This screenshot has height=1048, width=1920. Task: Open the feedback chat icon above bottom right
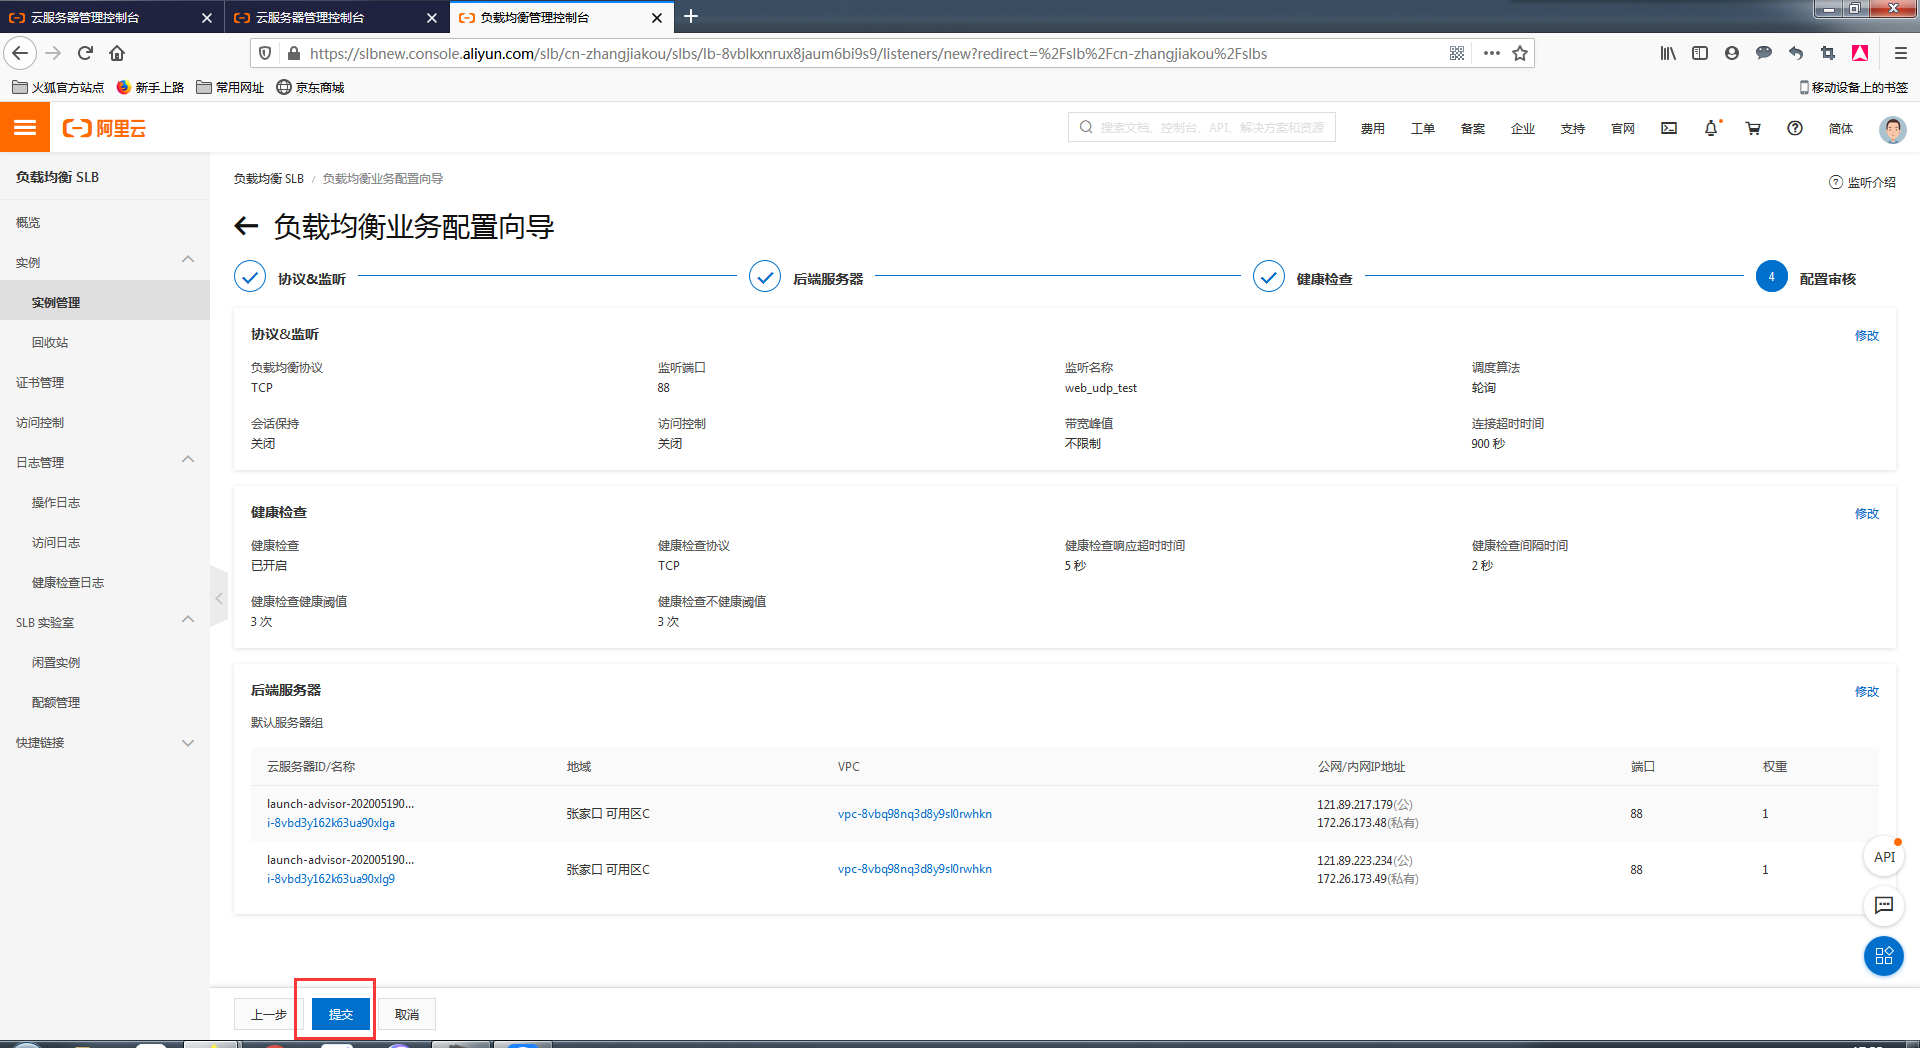1884,906
